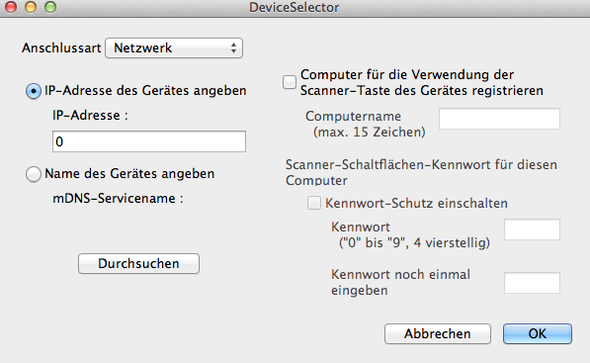The image size is (590, 363).
Task: Click the "IP-Adresse :" label
Action: pos(90,115)
